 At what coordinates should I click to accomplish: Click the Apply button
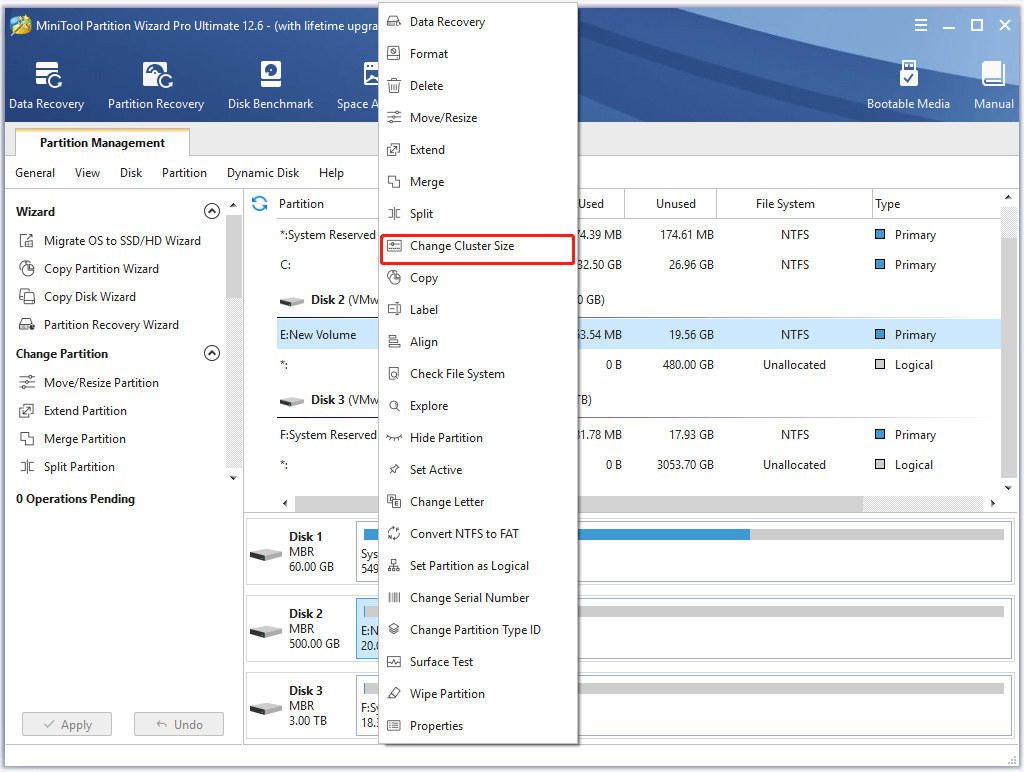[66, 724]
